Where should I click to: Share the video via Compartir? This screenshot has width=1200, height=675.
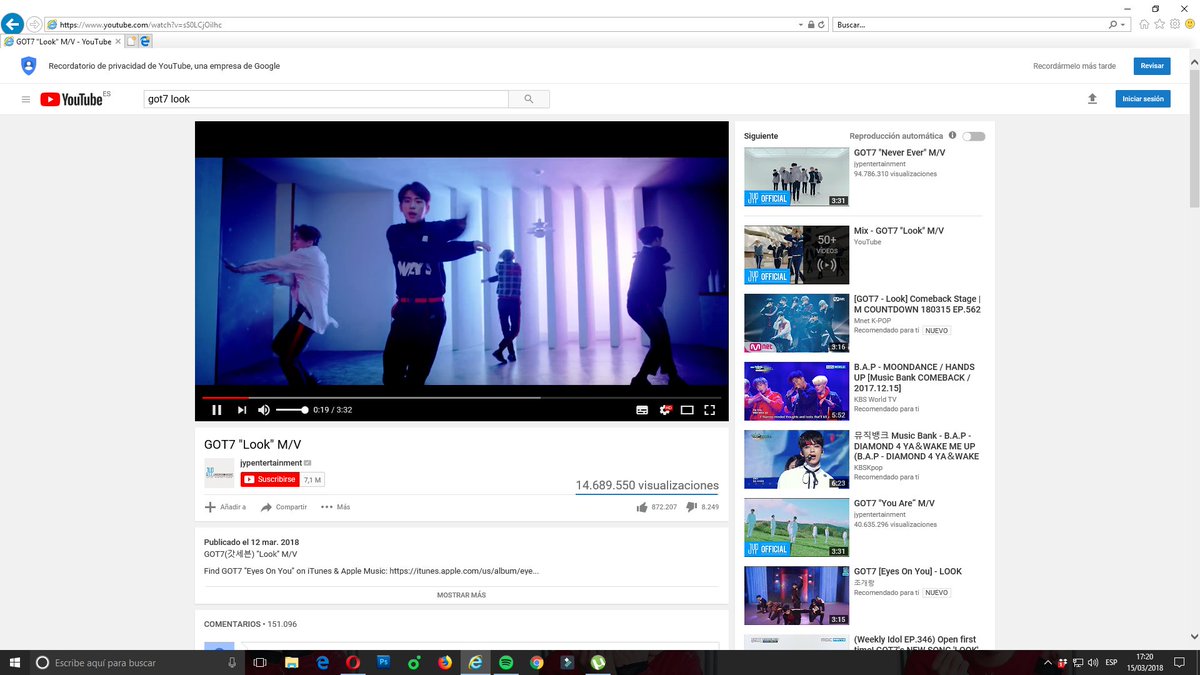(284, 507)
